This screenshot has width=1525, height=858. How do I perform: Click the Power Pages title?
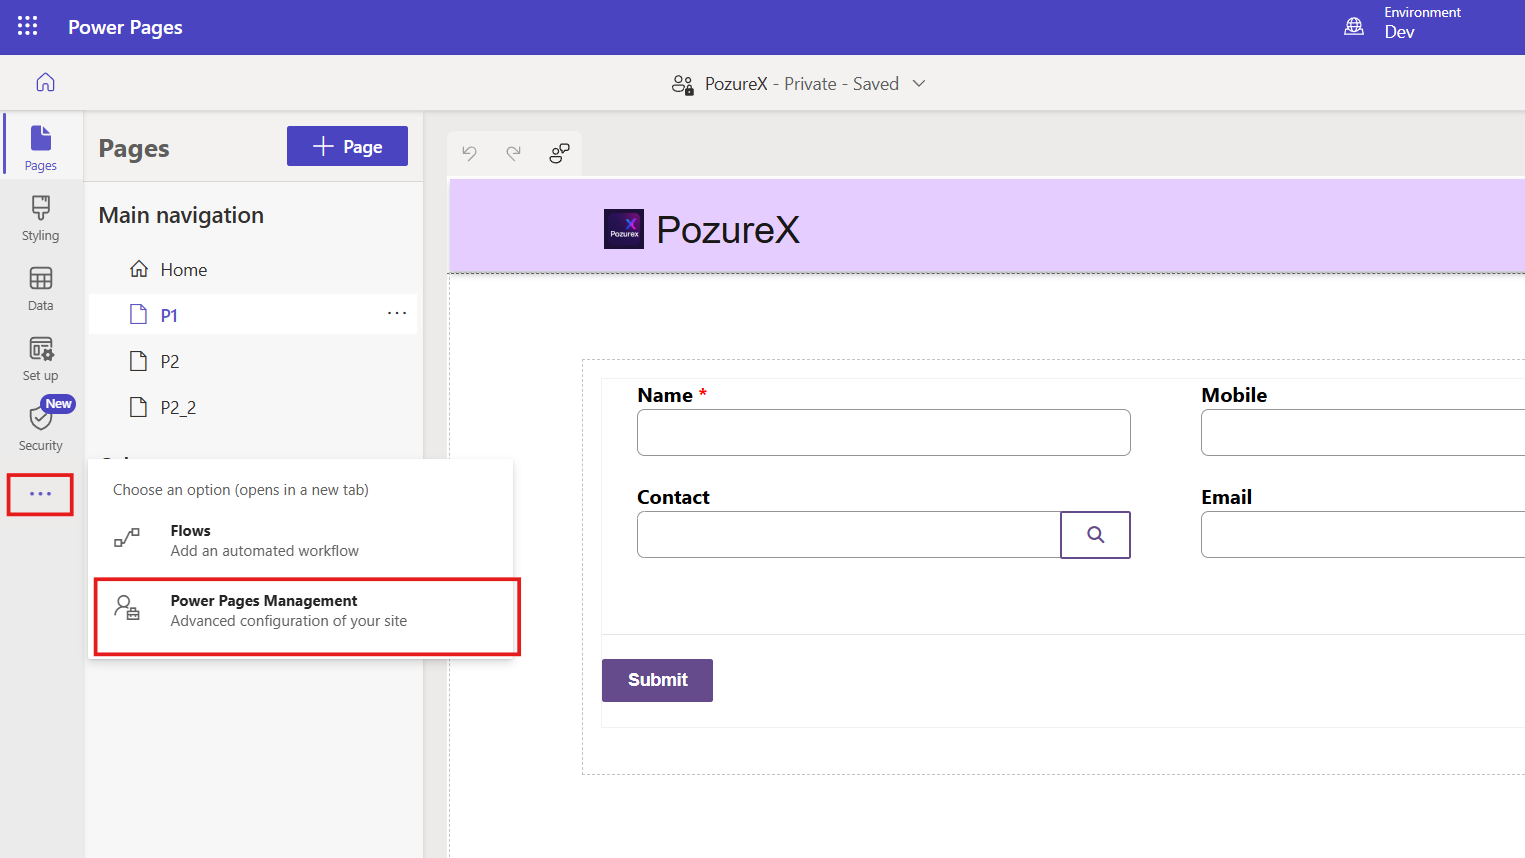click(125, 27)
